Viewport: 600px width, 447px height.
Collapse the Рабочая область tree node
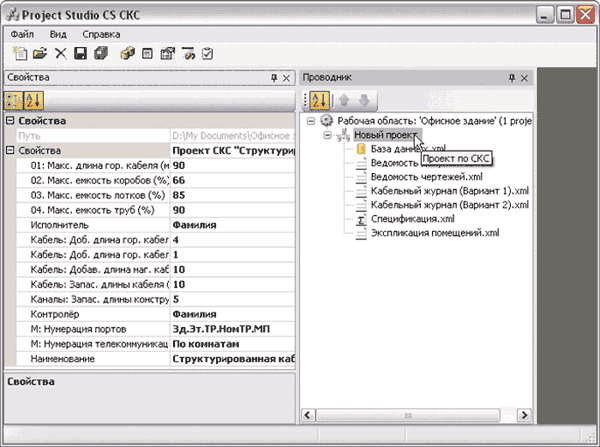[x=311, y=121]
